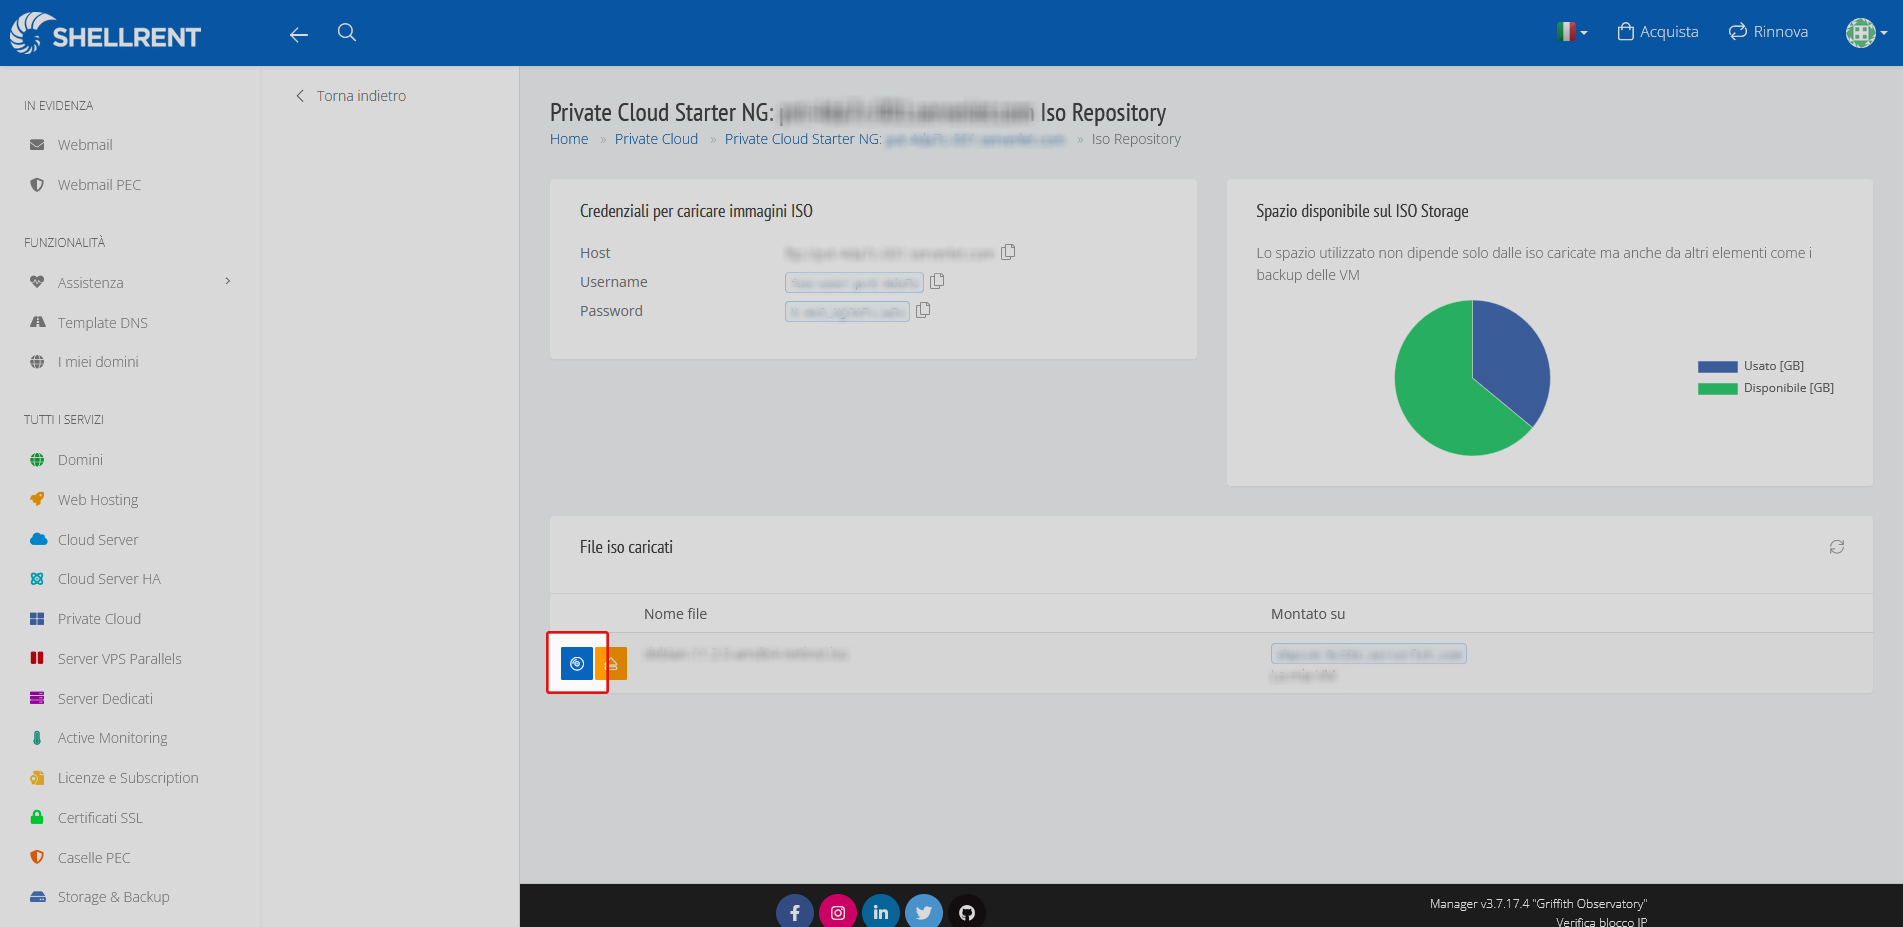Go back using the header arrow icon
1903x927 pixels.
[x=298, y=35]
